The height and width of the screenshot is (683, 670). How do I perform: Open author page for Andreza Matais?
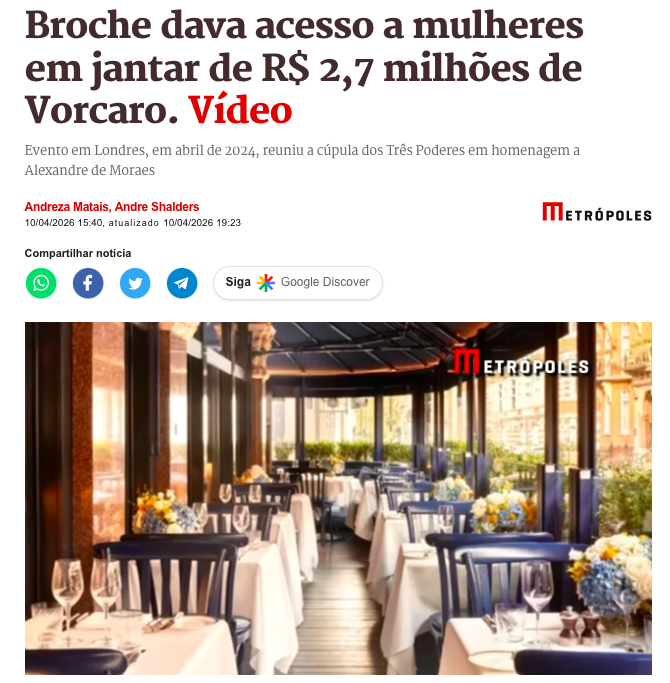(x=67, y=206)
